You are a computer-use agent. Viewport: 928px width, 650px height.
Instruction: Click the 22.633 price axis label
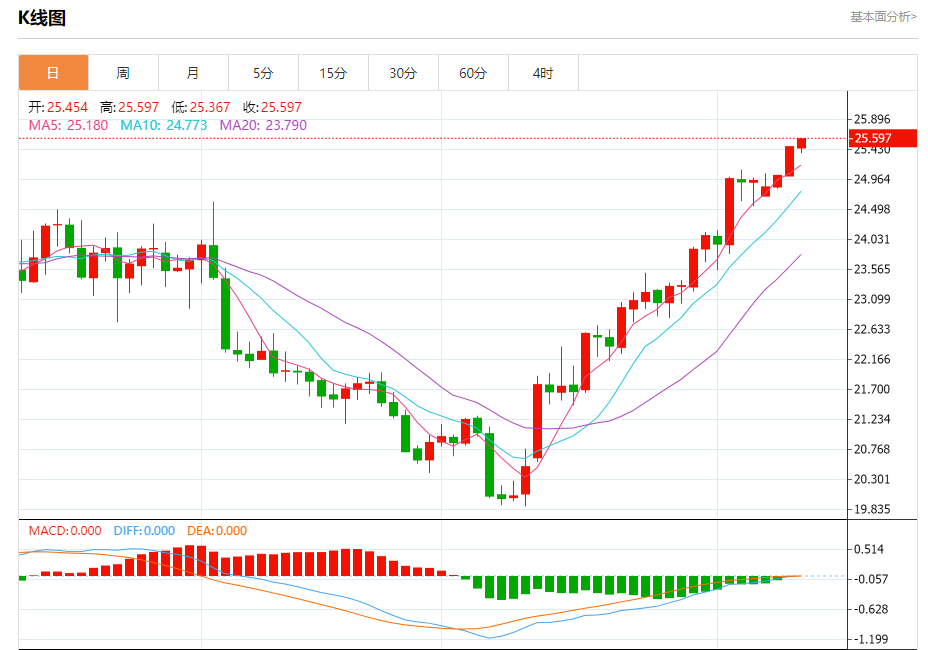pos(872,329)
